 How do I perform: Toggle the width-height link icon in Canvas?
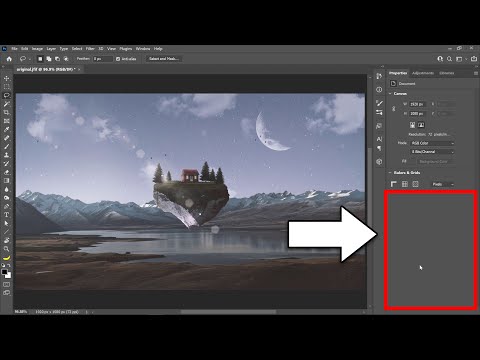coord(394,109)
